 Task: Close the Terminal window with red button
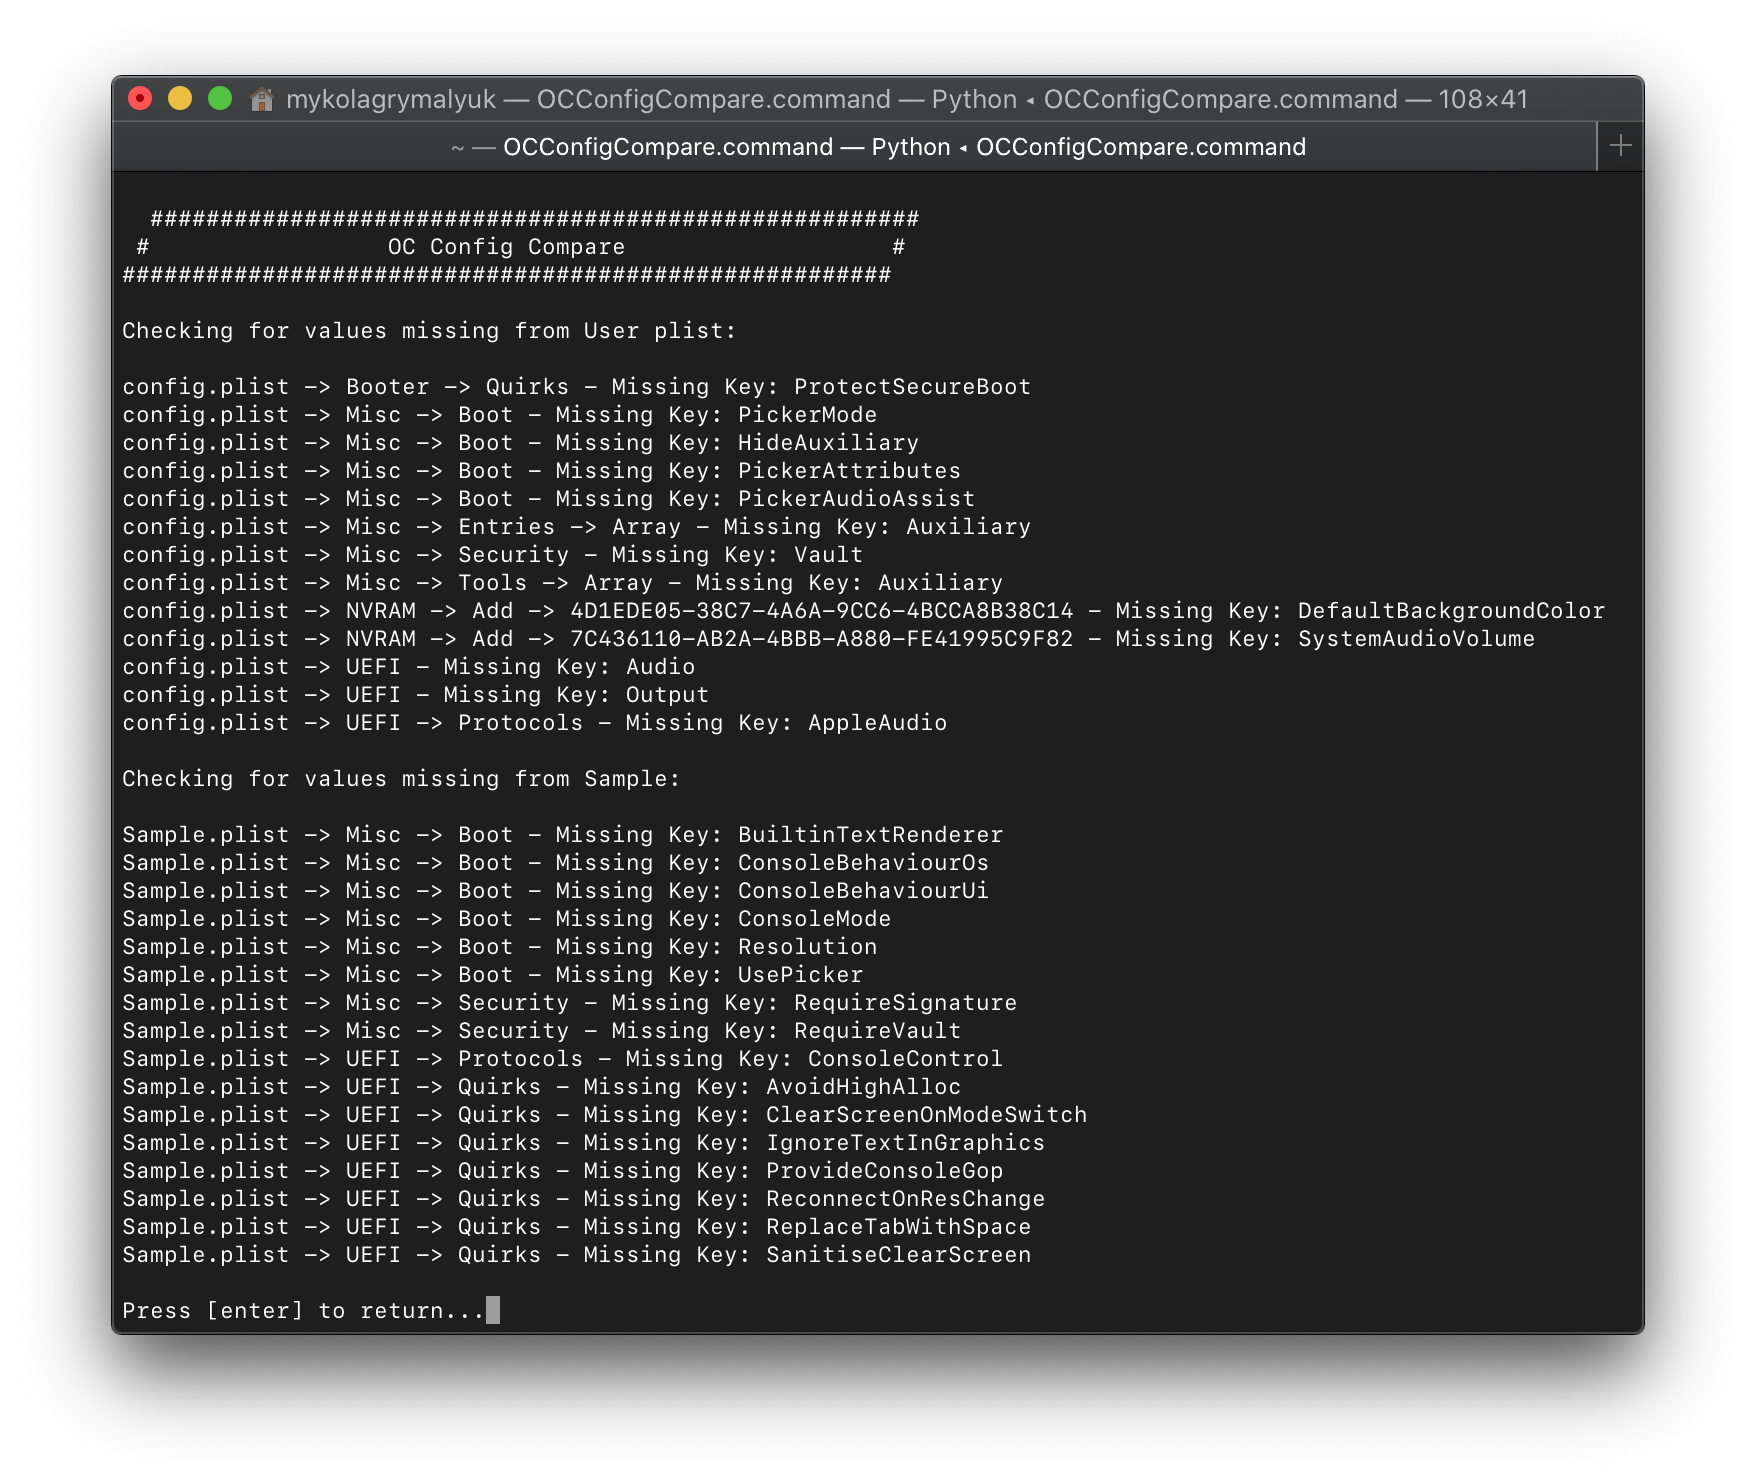coord(140,99)
